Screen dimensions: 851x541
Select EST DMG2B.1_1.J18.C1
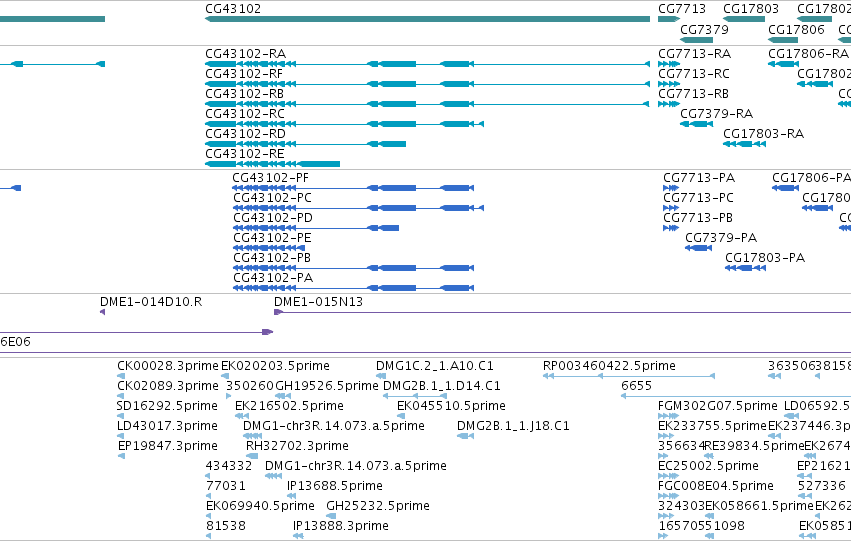[x=513, y=427]
